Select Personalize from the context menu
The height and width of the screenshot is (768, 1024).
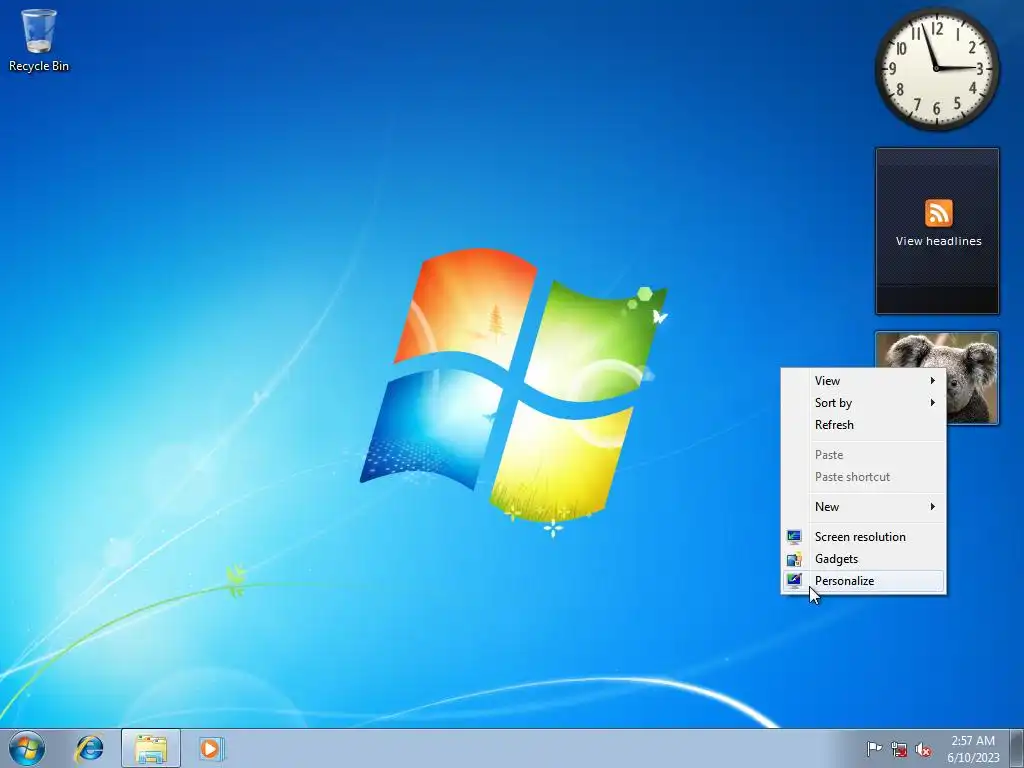(x=863, y=581)
